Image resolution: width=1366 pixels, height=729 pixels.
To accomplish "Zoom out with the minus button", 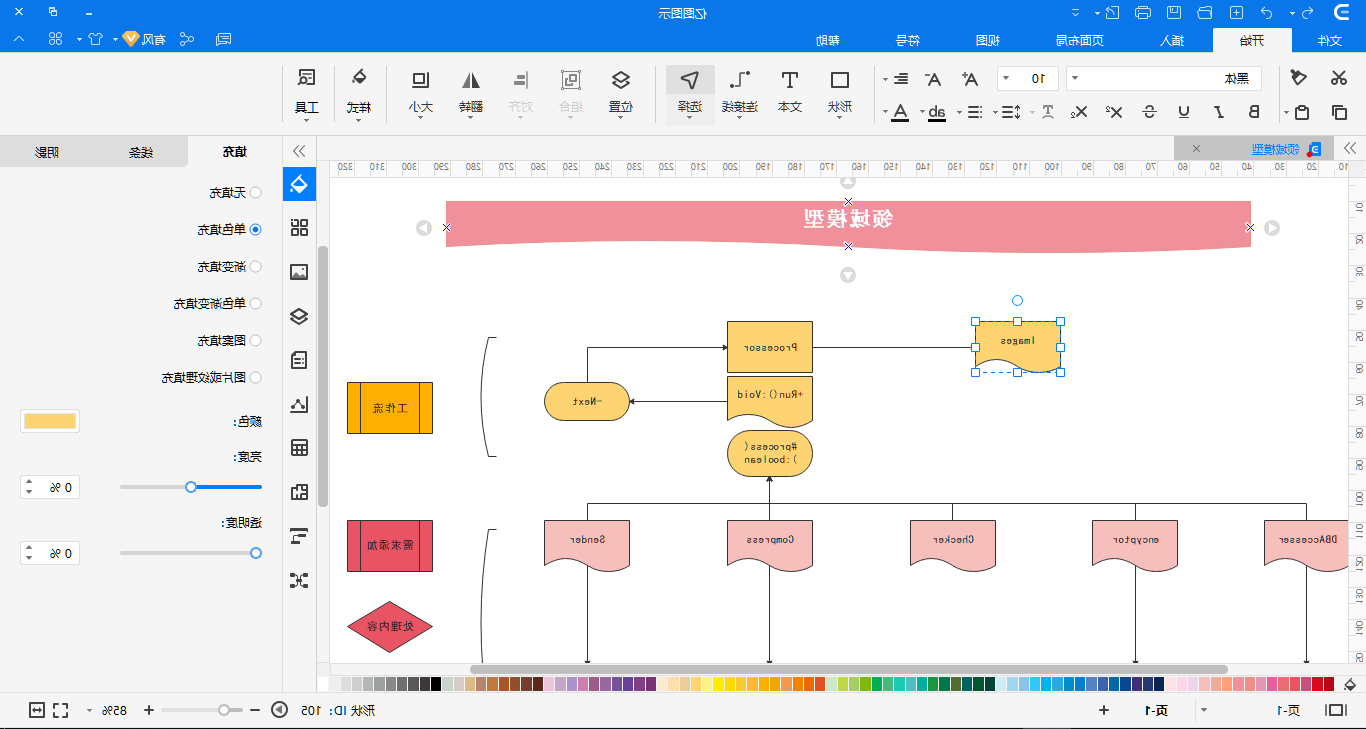I will tap(255, 710).
